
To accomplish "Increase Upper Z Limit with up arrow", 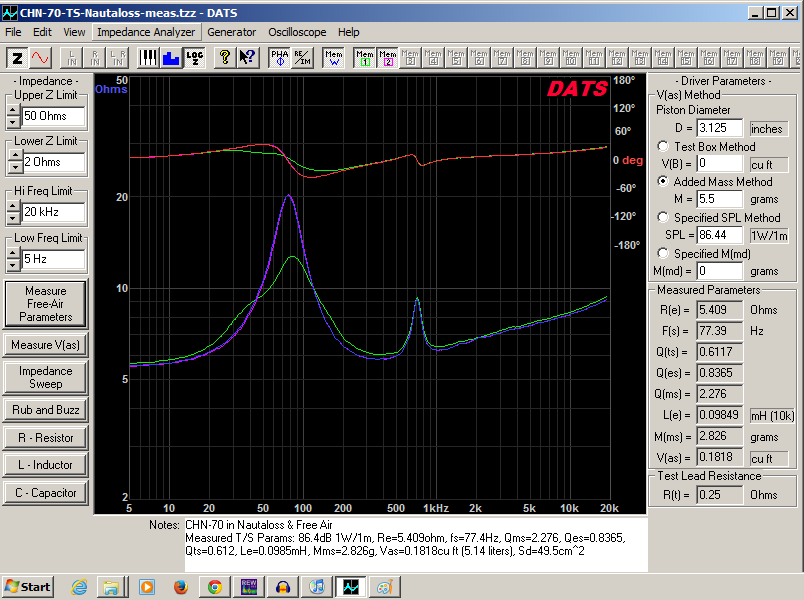I will [13, 111].
